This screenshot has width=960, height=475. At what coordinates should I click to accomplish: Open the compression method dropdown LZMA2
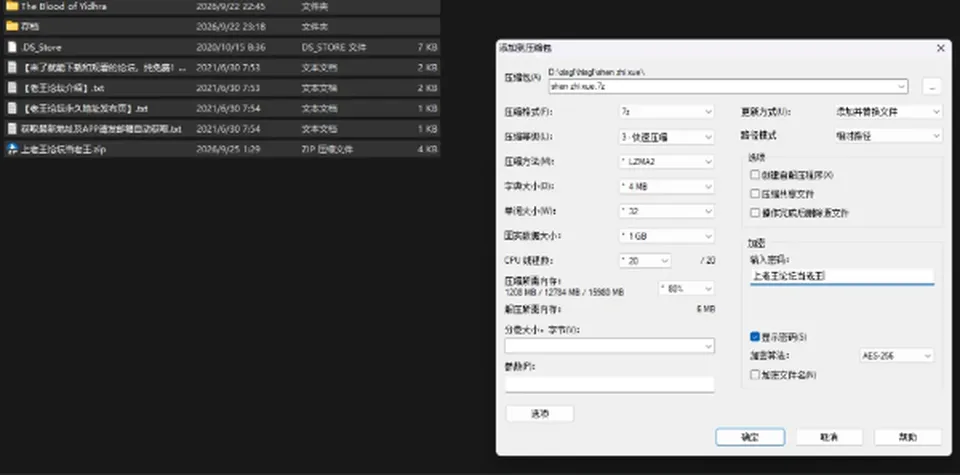(666, 162)
